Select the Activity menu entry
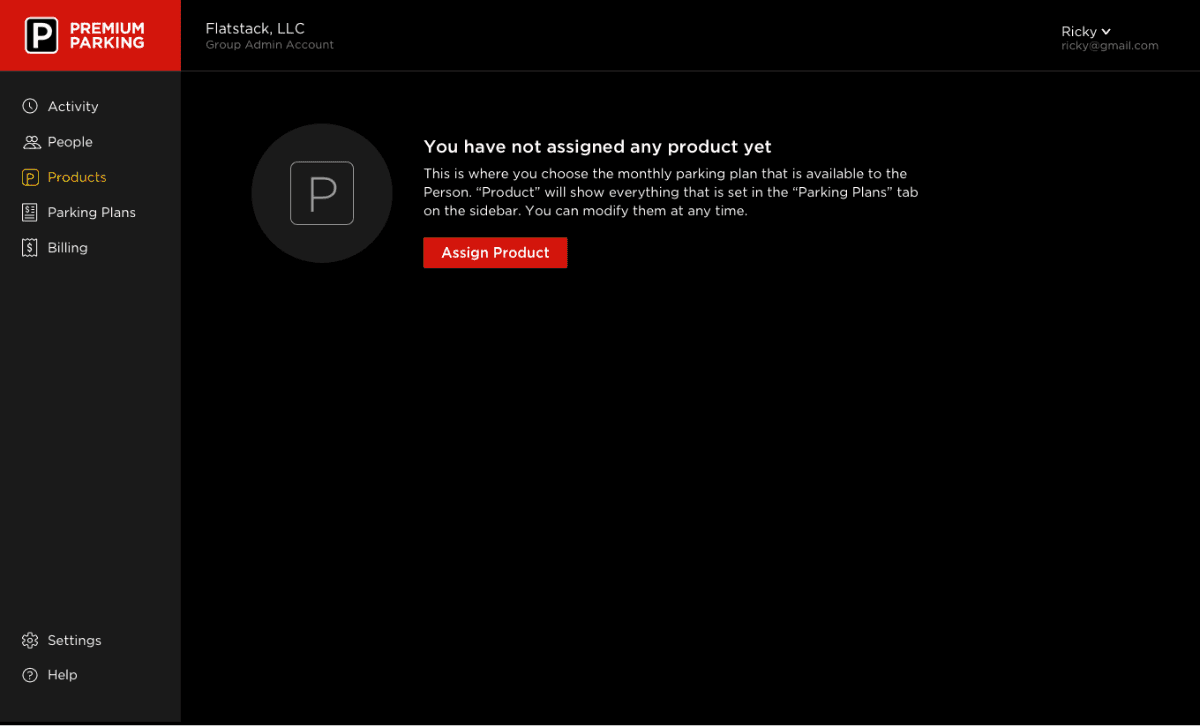Viewport: 1200px width, 726px height. click(72, 106)
